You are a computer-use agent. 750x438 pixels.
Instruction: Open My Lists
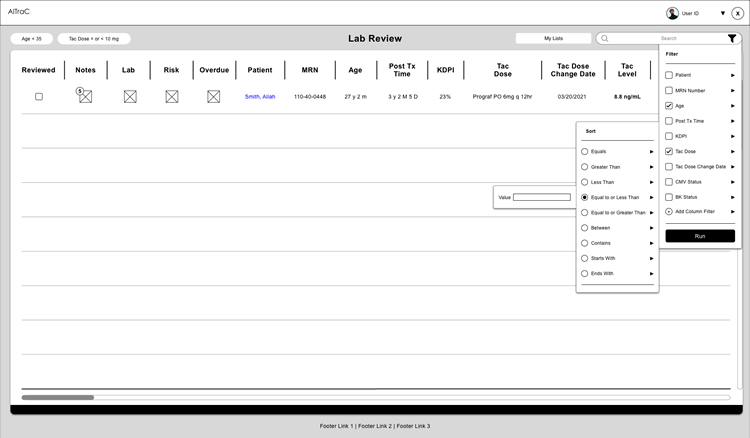[553, 38]
